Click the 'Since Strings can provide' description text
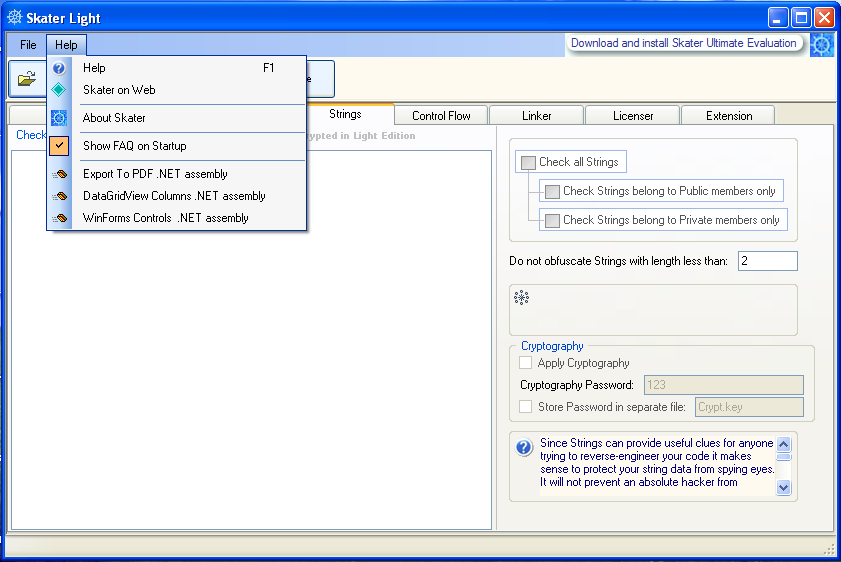Screen dimensions: 841x562 657,463
